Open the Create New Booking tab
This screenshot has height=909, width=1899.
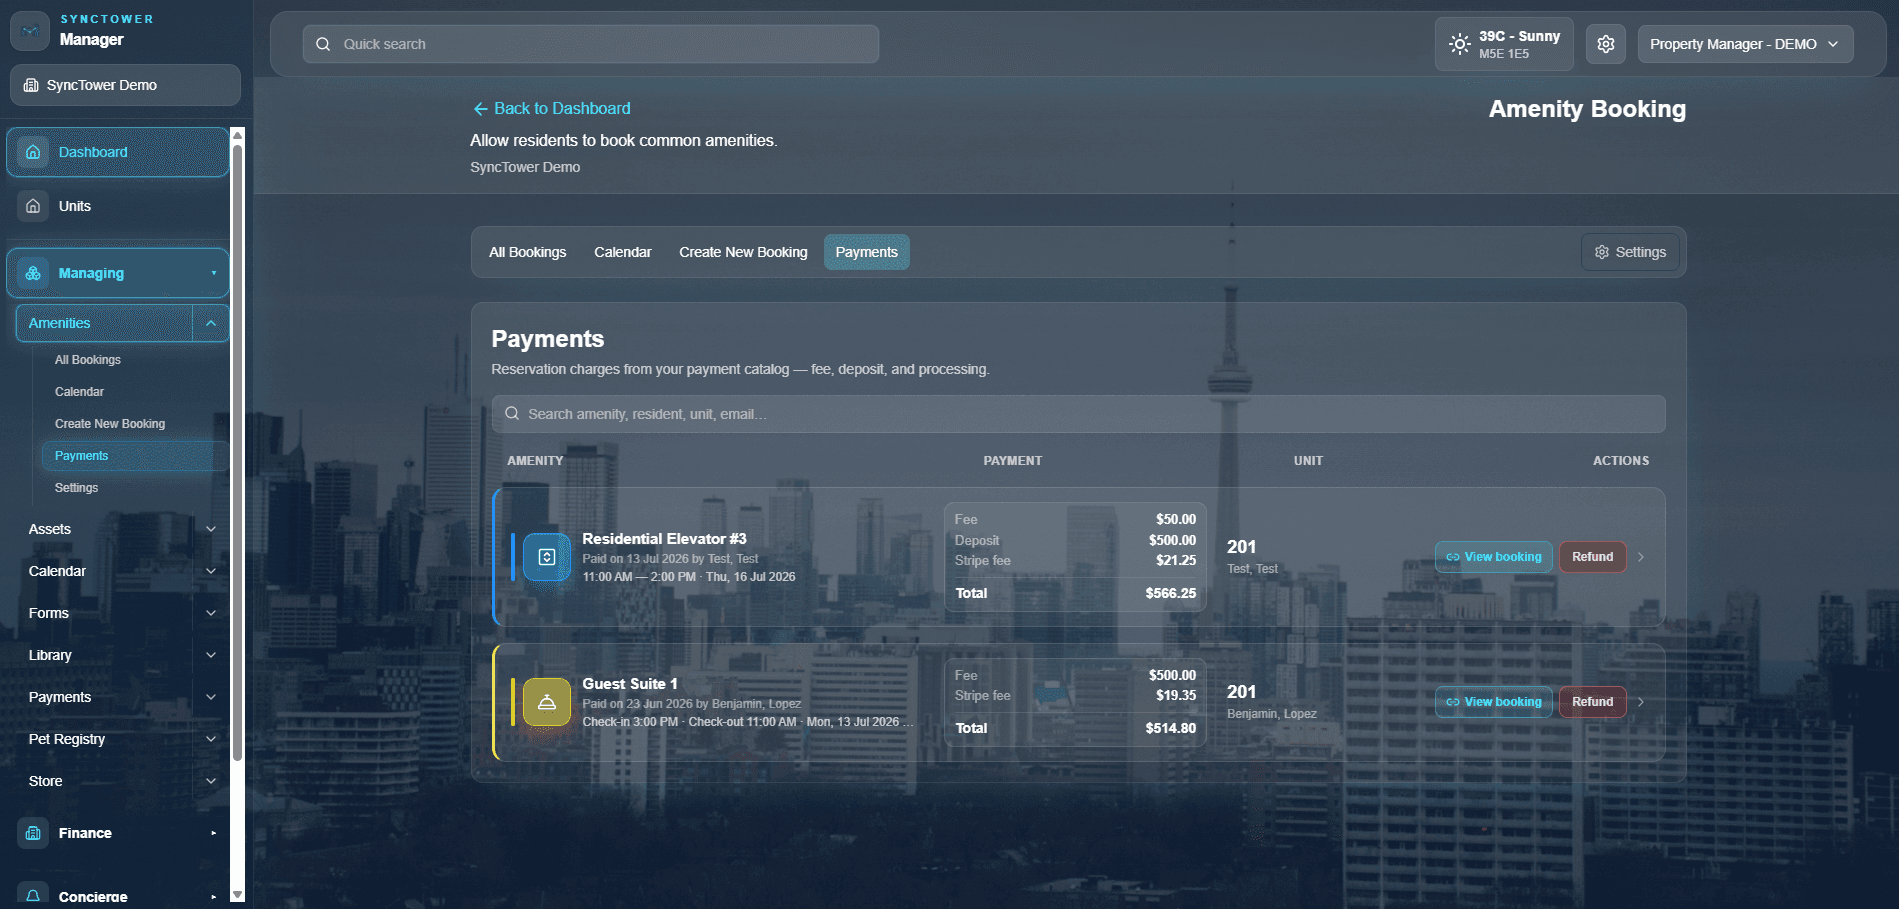[x=743, y=252]
